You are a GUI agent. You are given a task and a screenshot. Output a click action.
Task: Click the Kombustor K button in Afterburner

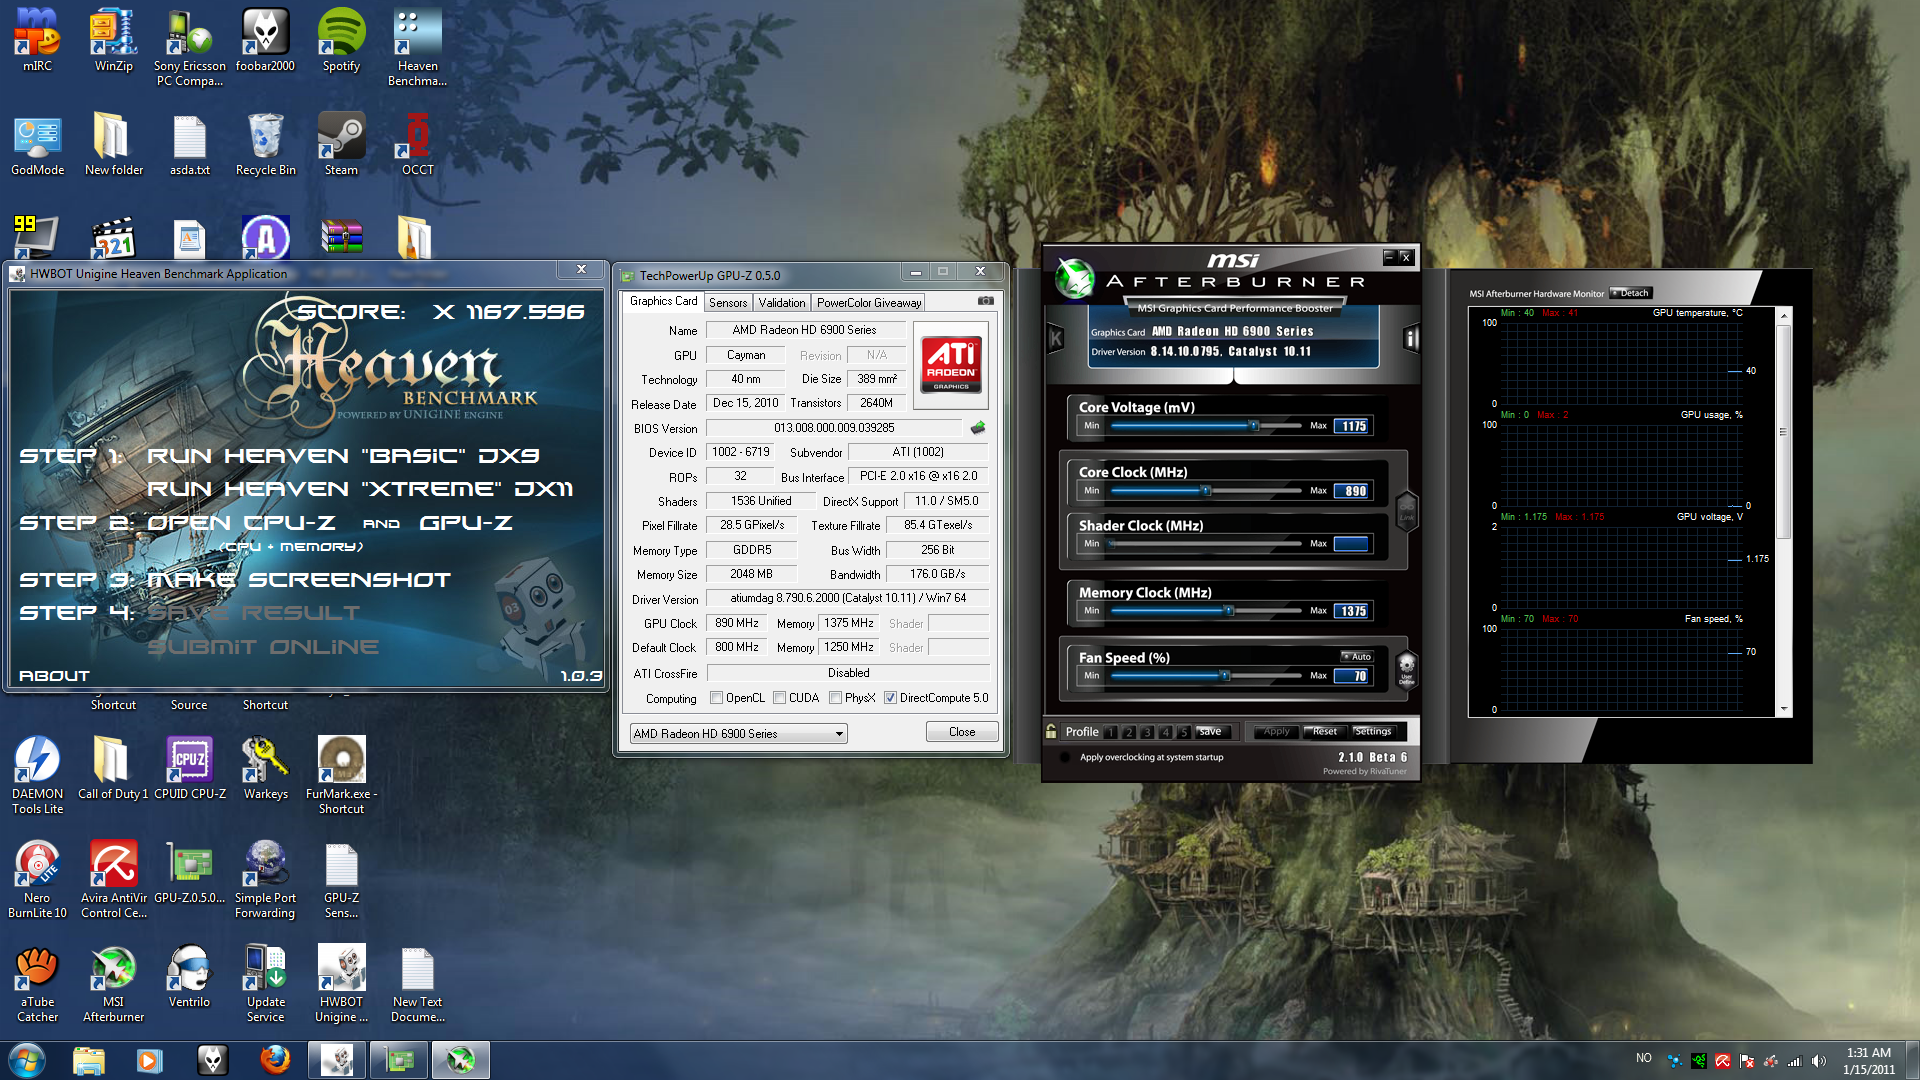(1055, 339)
